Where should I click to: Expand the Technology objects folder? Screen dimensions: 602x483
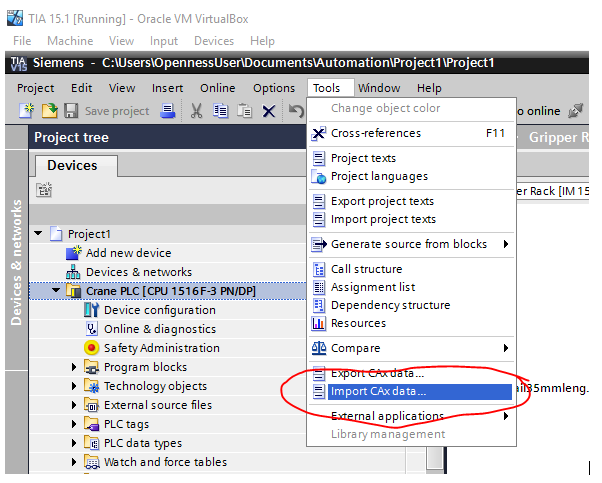click(74, 386)
